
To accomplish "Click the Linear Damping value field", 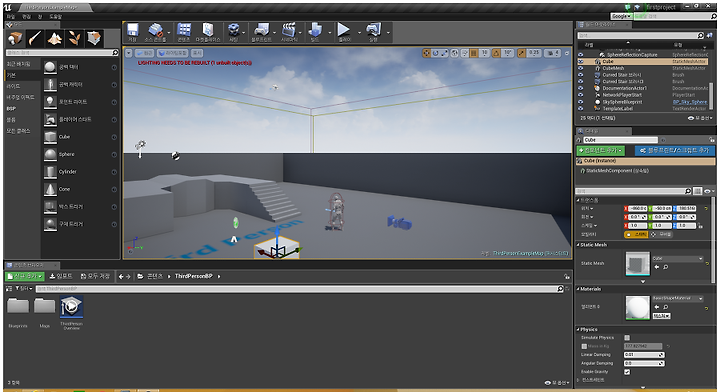I will [x=644, y=355].
